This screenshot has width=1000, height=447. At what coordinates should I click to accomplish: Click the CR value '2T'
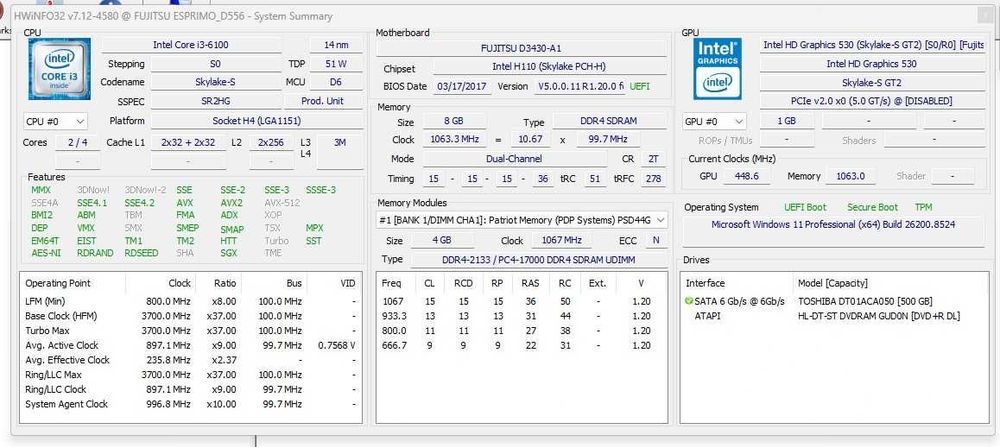click(x=653, y=159)
